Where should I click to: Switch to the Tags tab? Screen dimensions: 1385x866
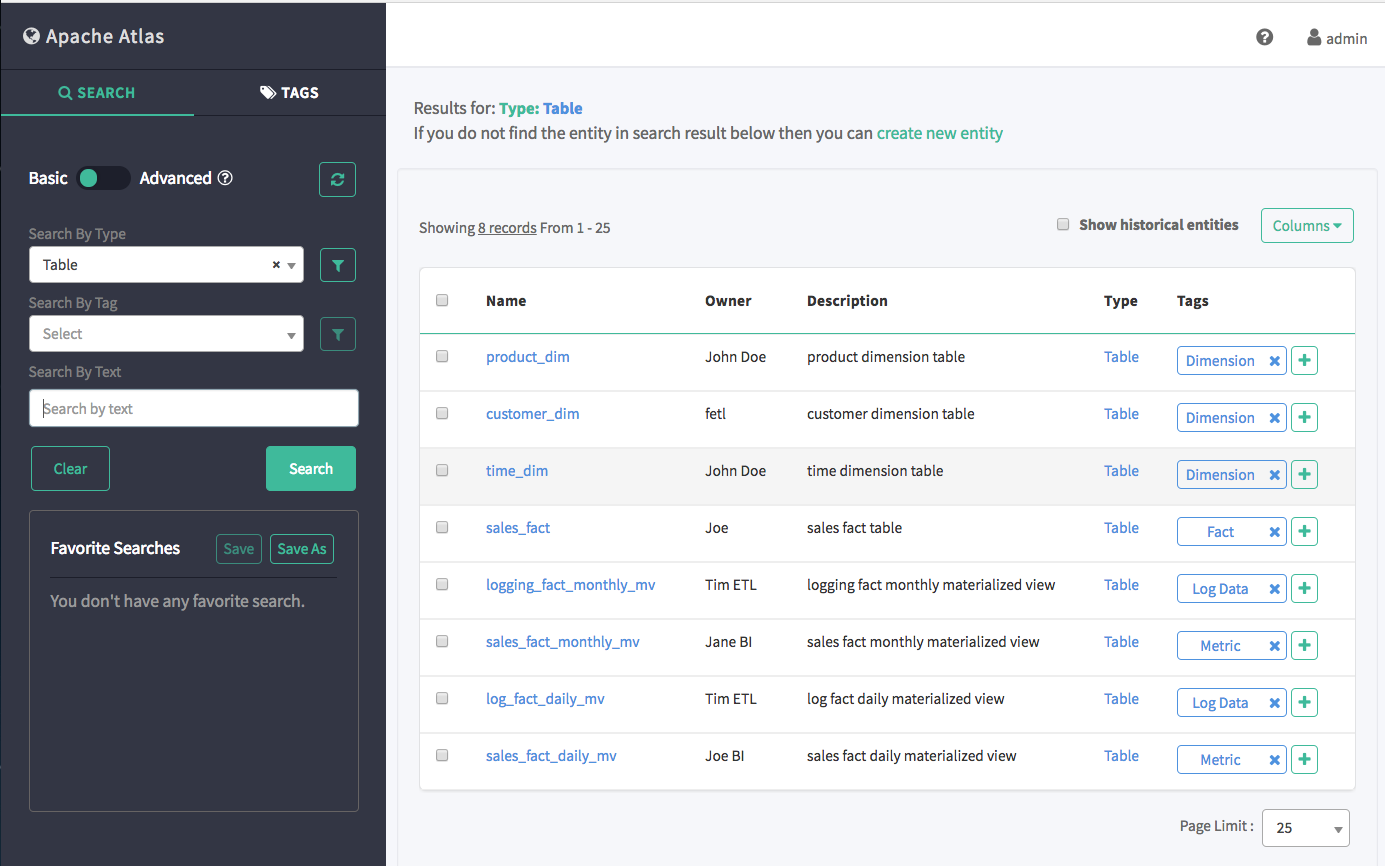coord(289,93)
